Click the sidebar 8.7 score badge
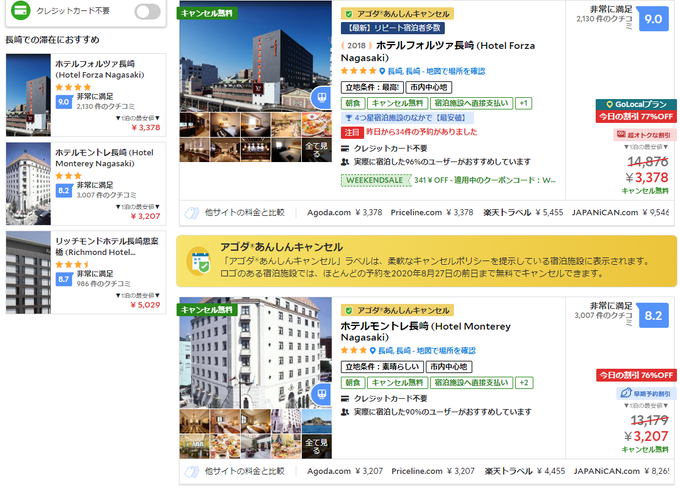The image size is (680, 488). click(x=64, y=279)
